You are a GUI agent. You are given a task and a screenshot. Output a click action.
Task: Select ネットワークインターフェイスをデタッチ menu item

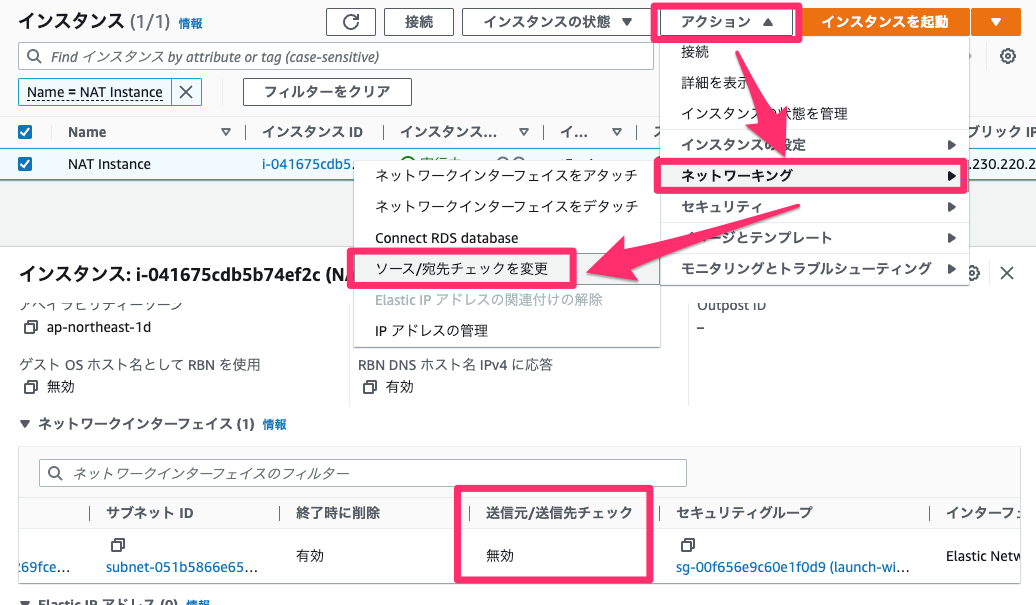click(x=506, y=207)
